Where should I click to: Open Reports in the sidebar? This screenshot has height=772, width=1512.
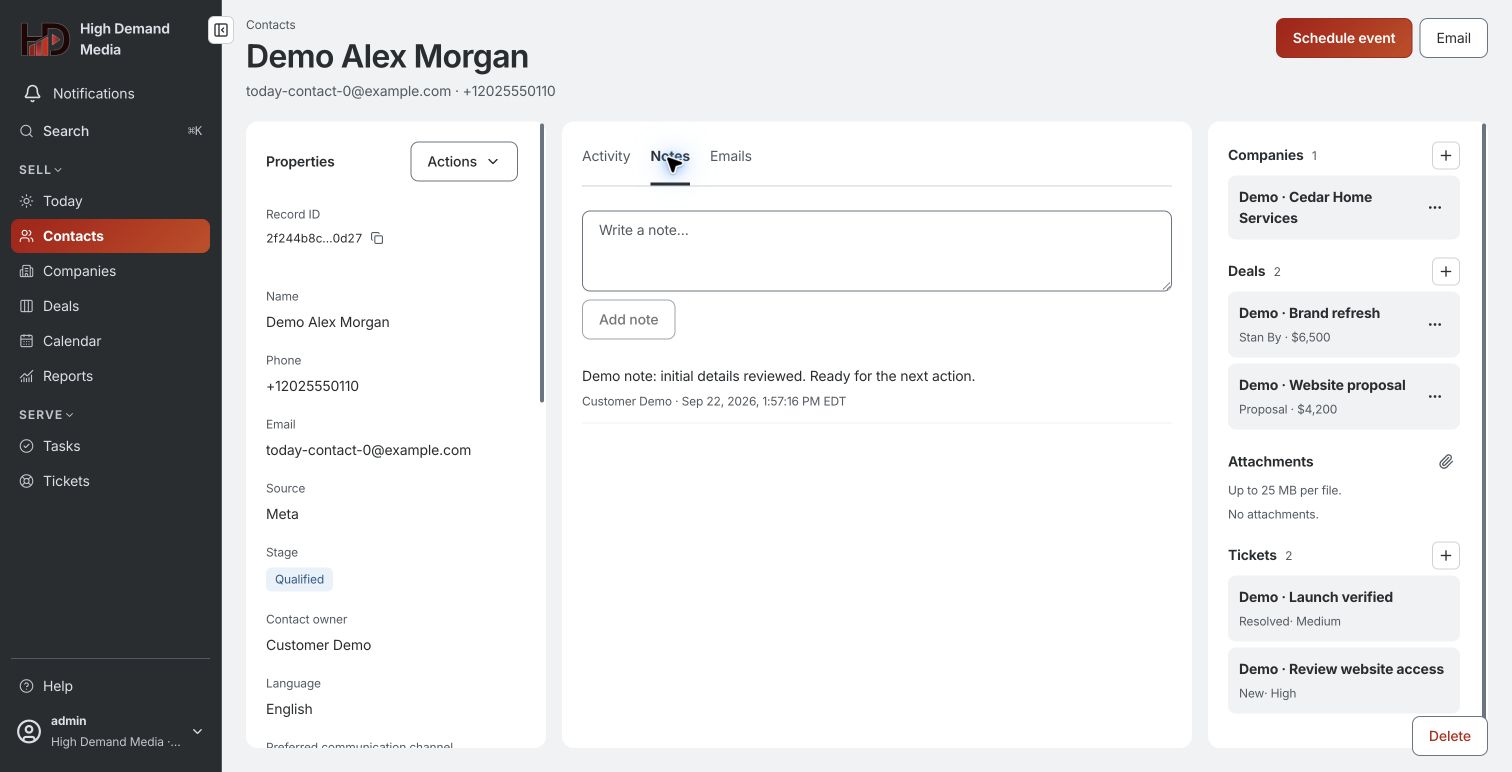coord(110,376)
